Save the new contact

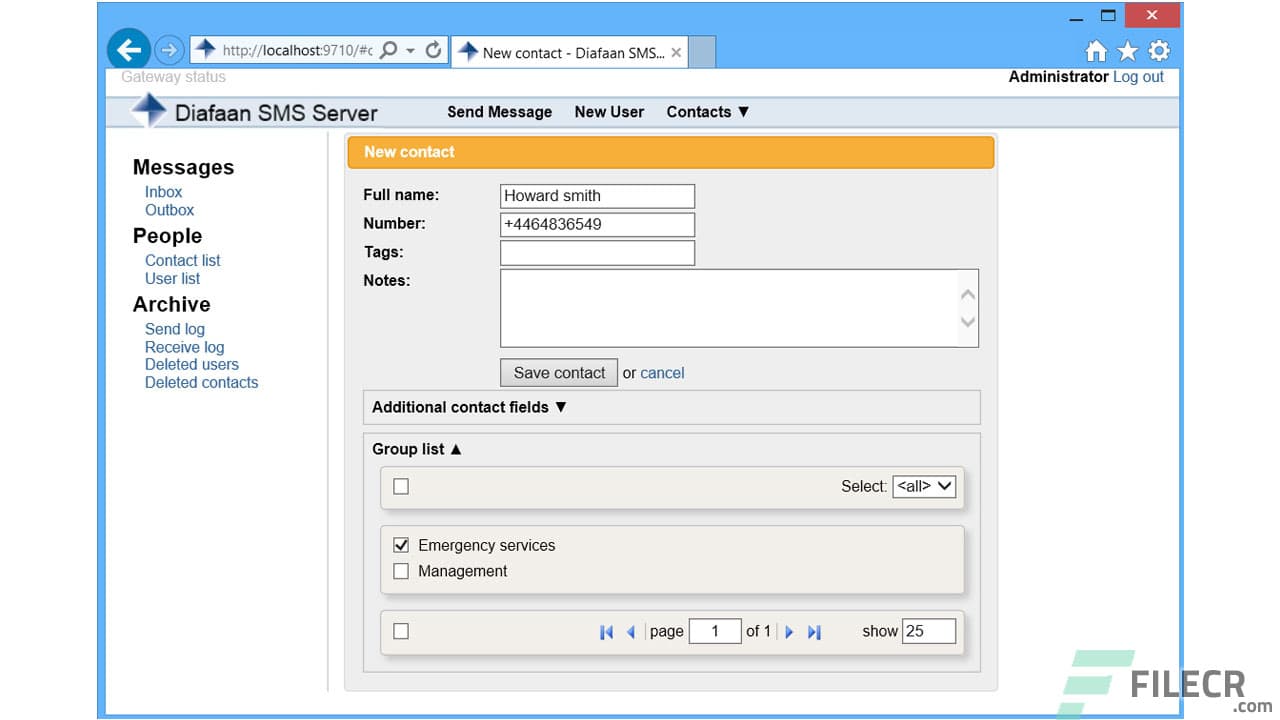coord(559,372)
